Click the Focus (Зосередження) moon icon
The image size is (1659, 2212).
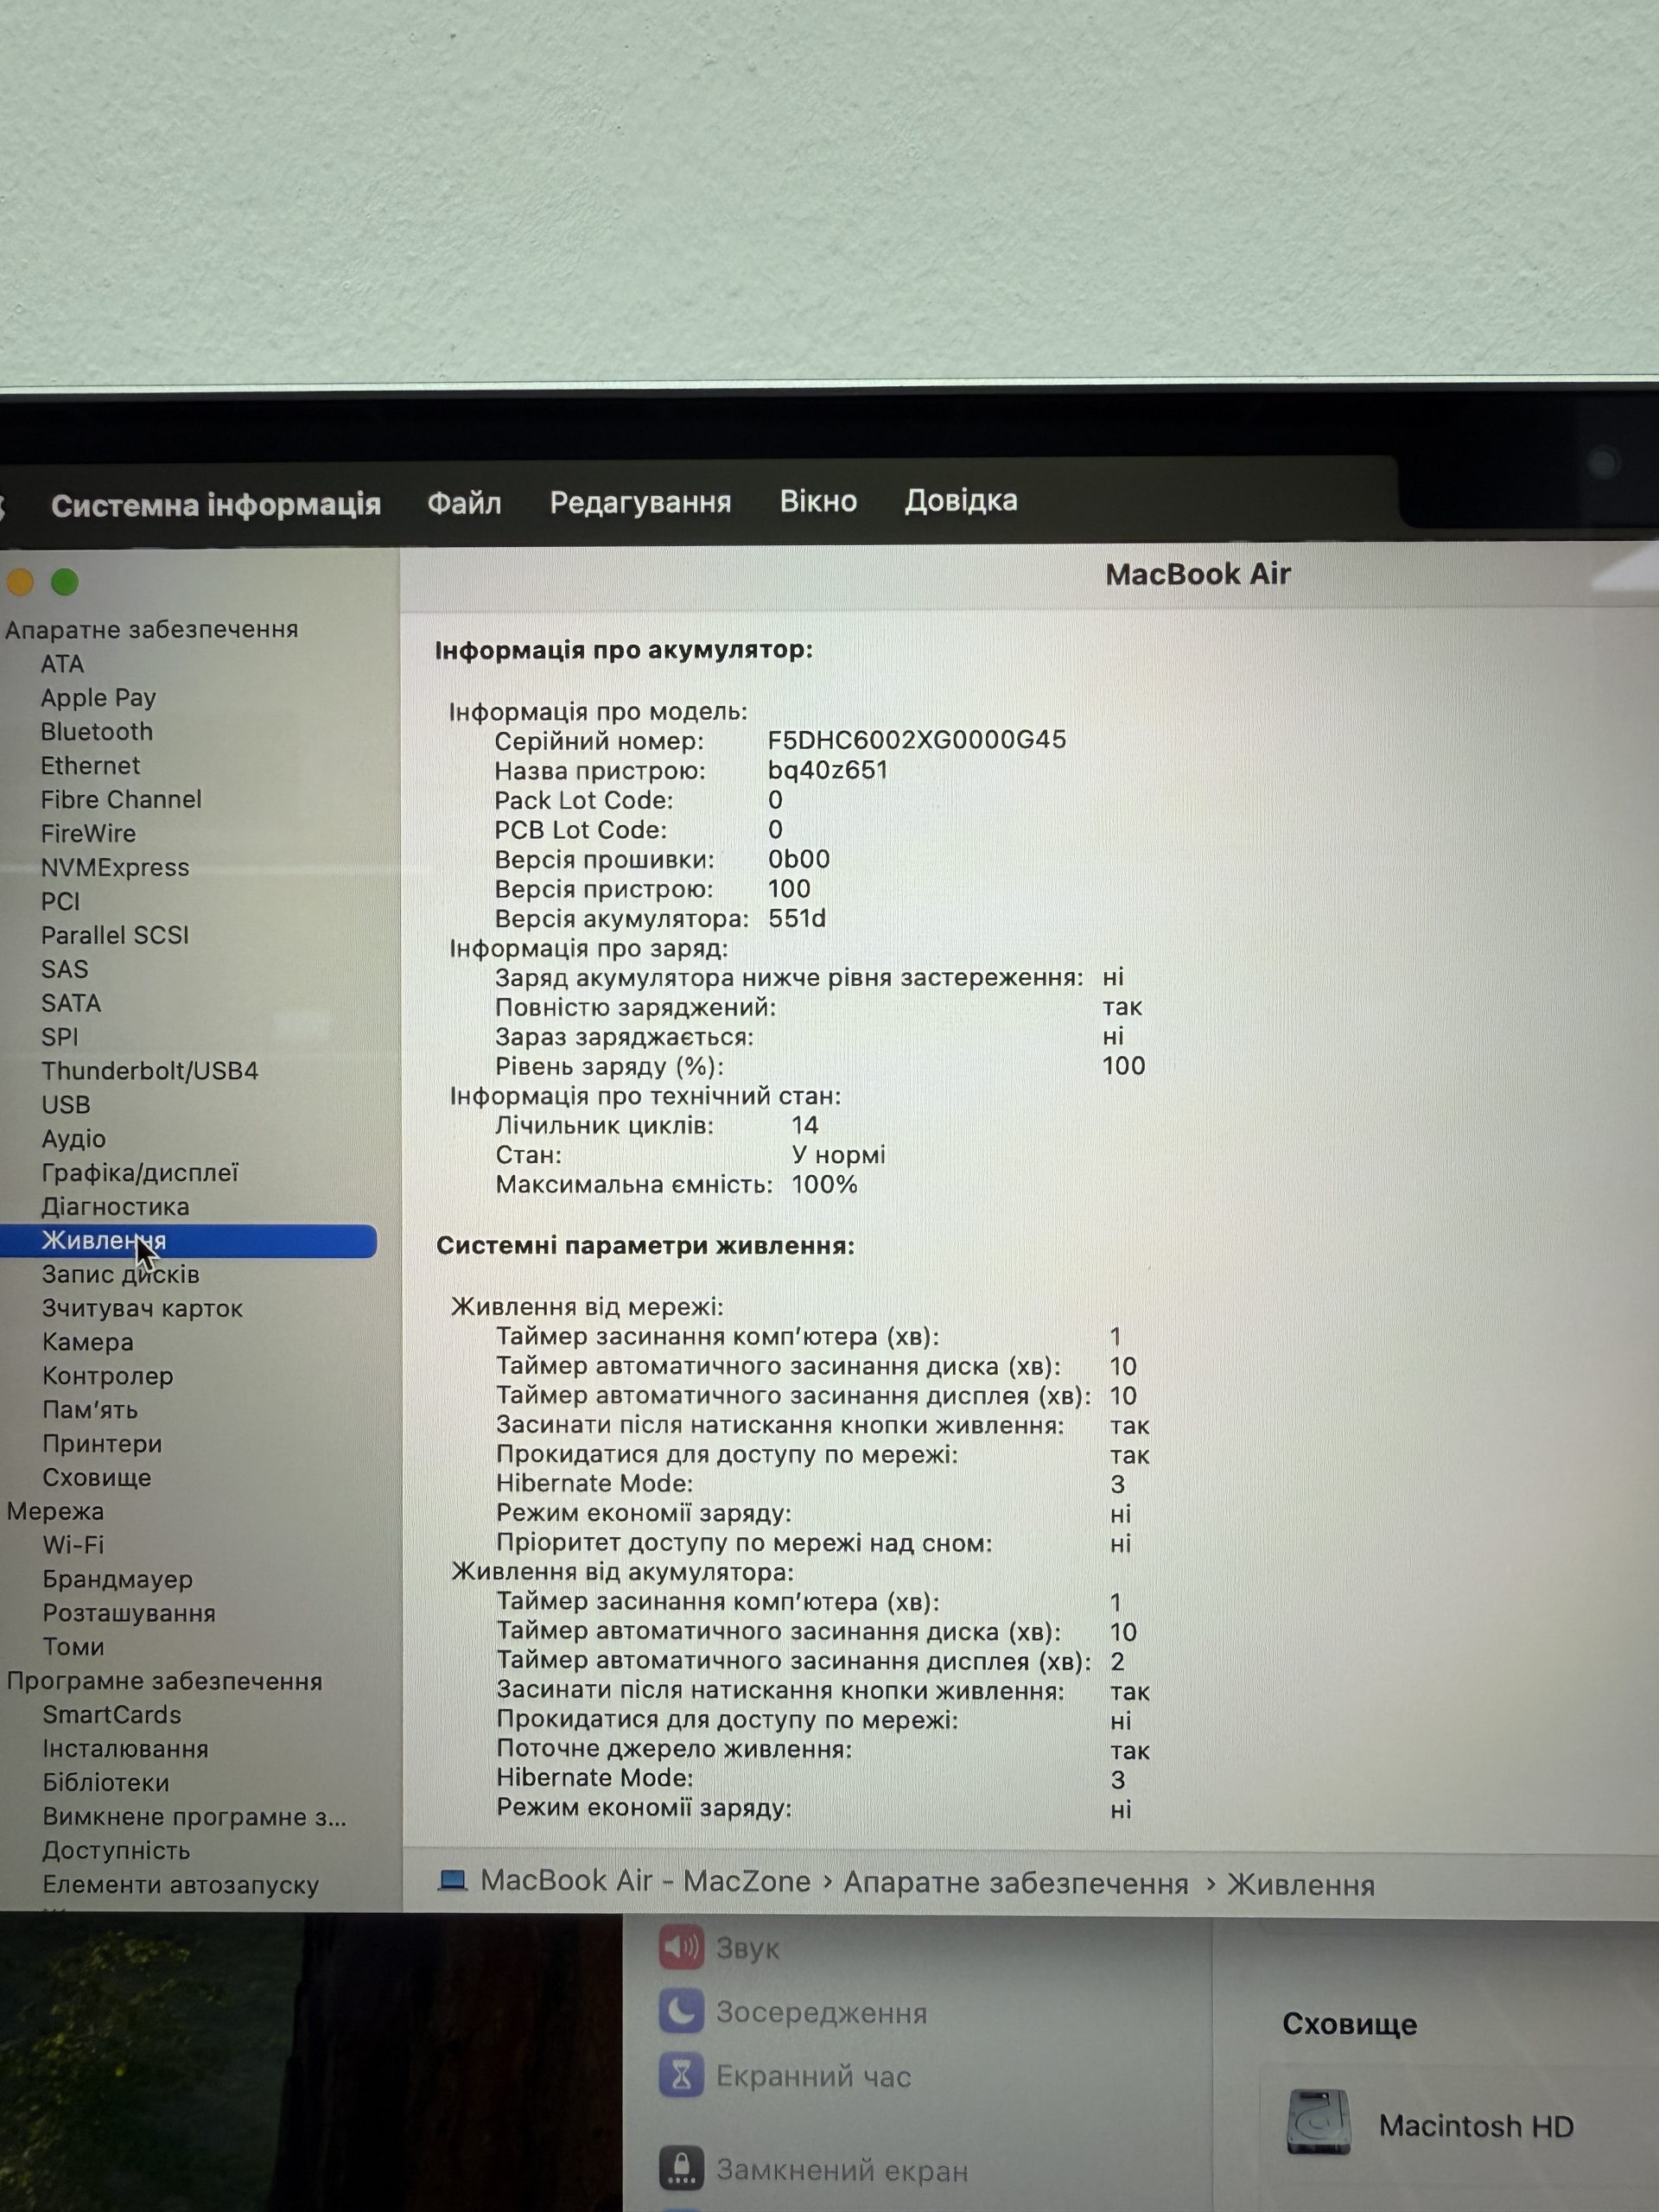681,2011
